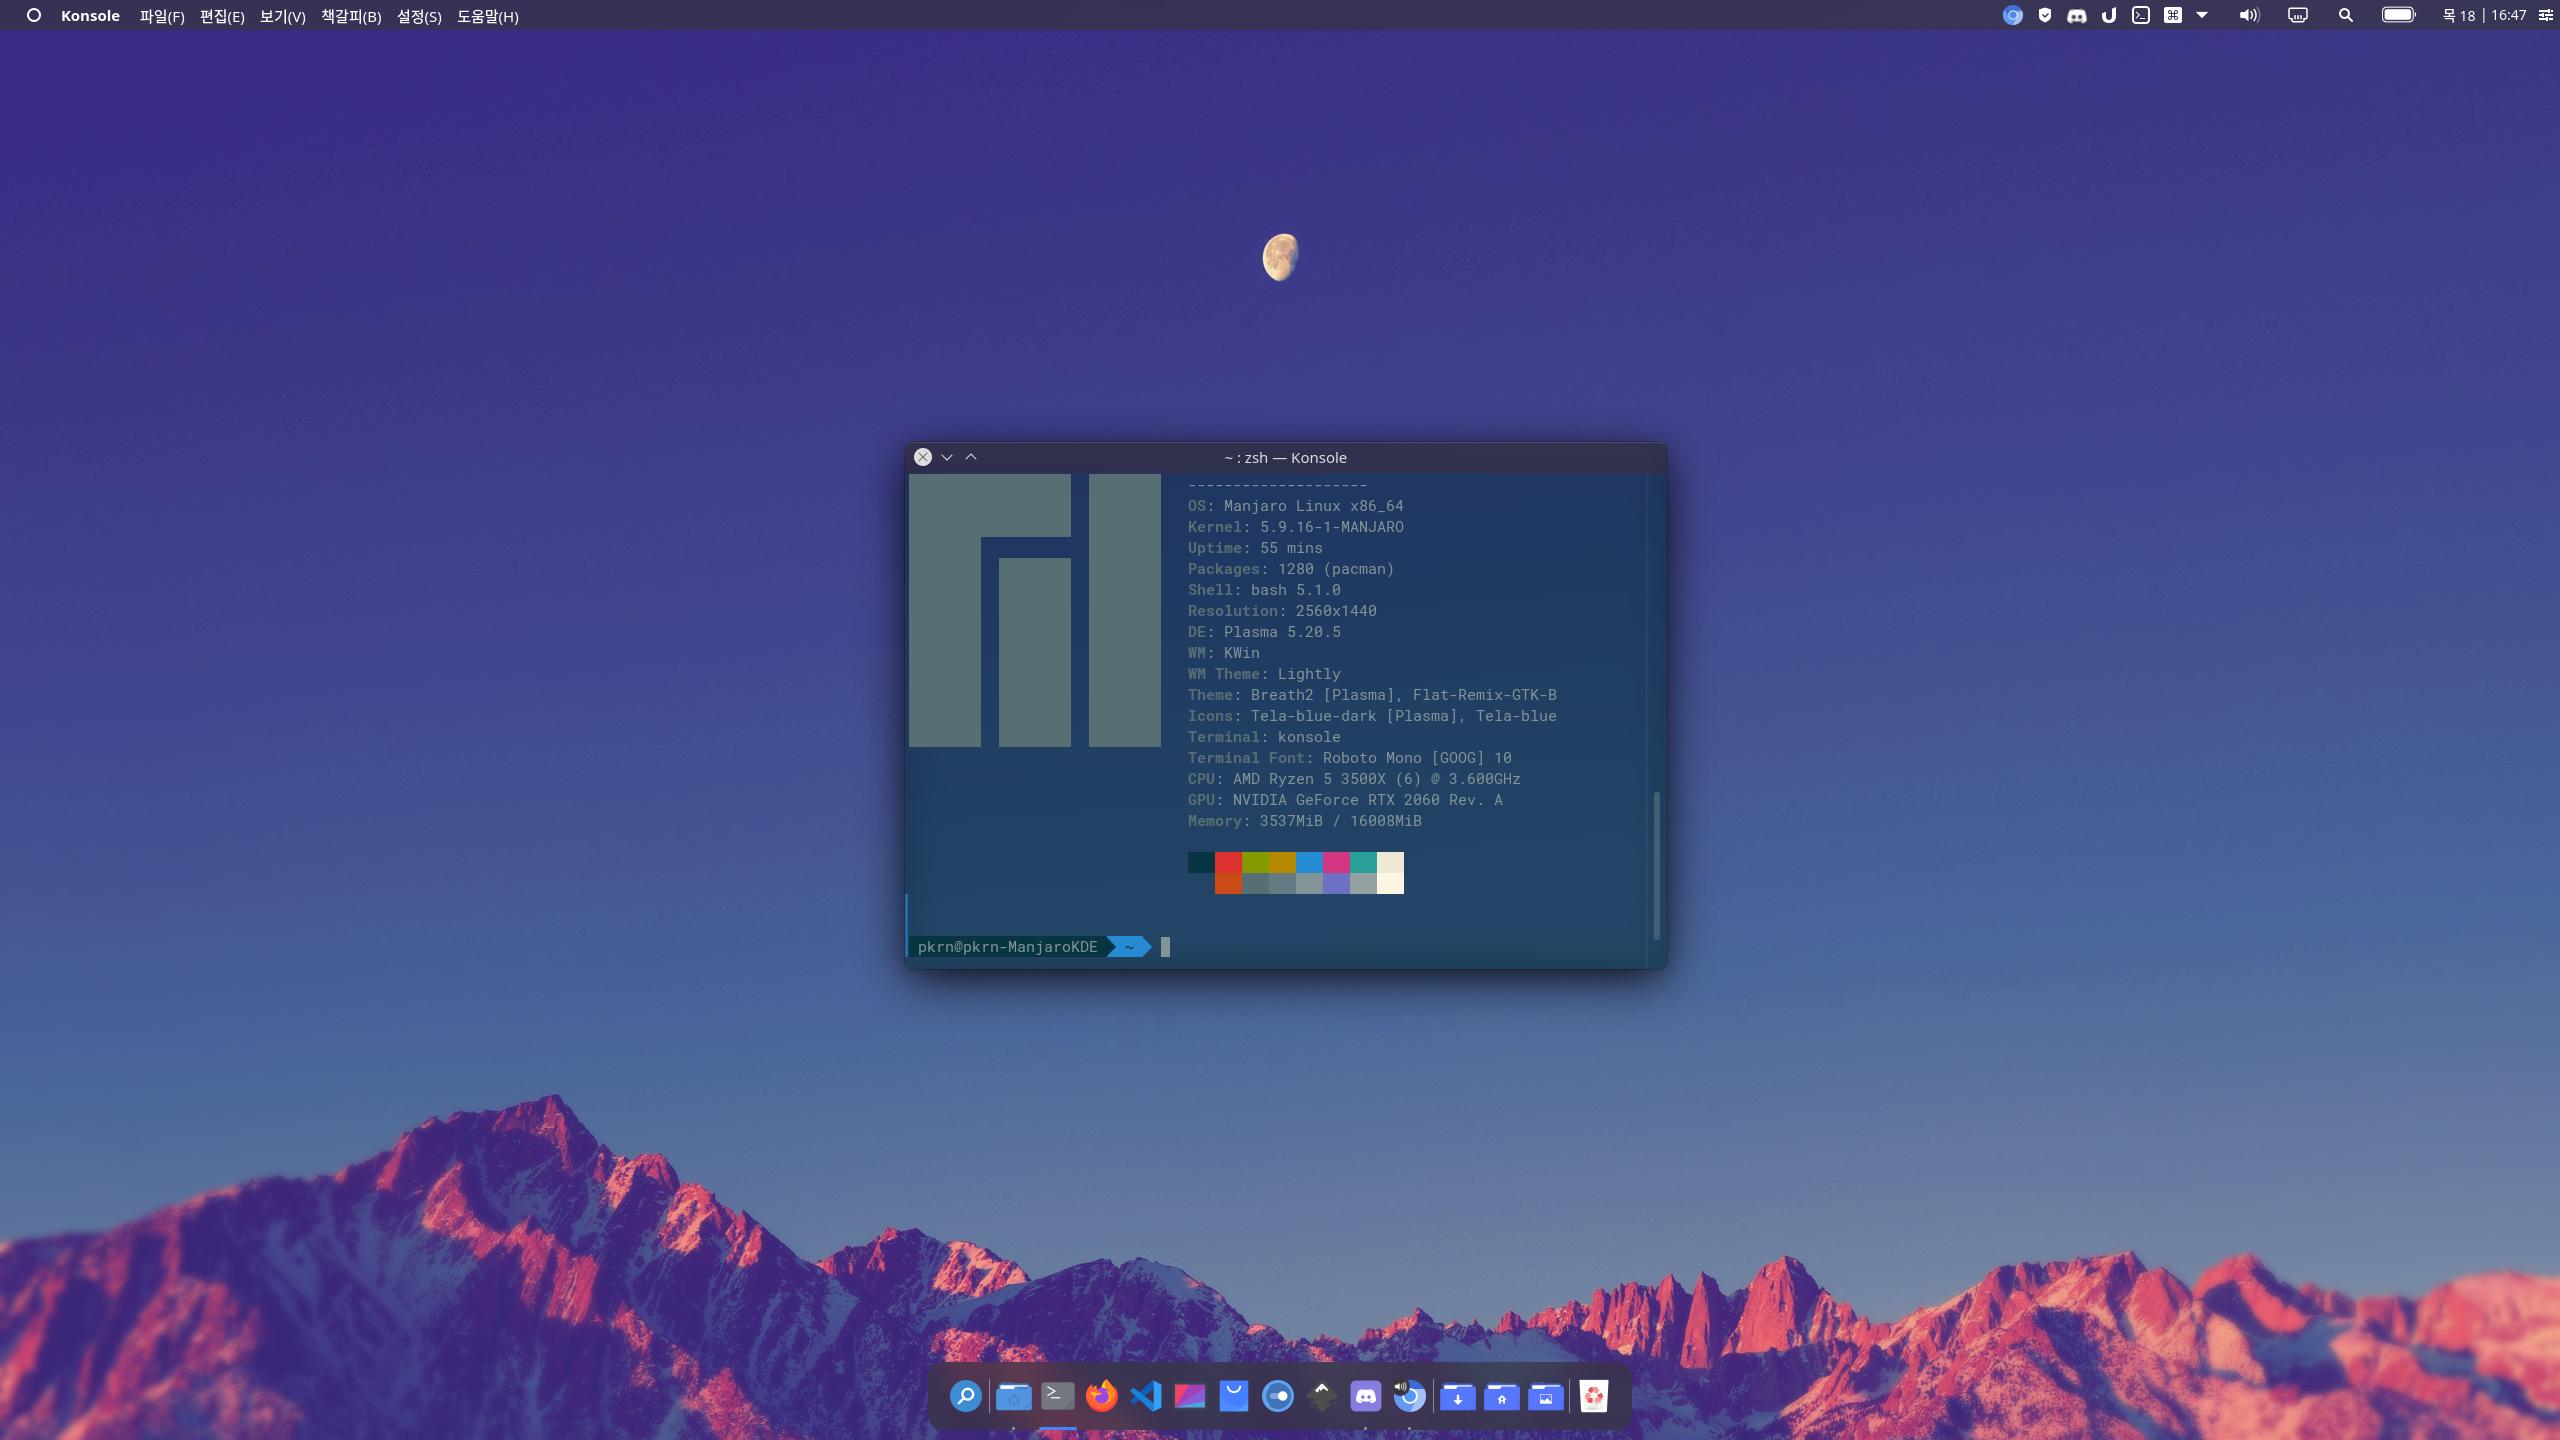Click the shield security tray icon
The height and width of the screenshot is (1440, 2560).
pos(2045,15)
